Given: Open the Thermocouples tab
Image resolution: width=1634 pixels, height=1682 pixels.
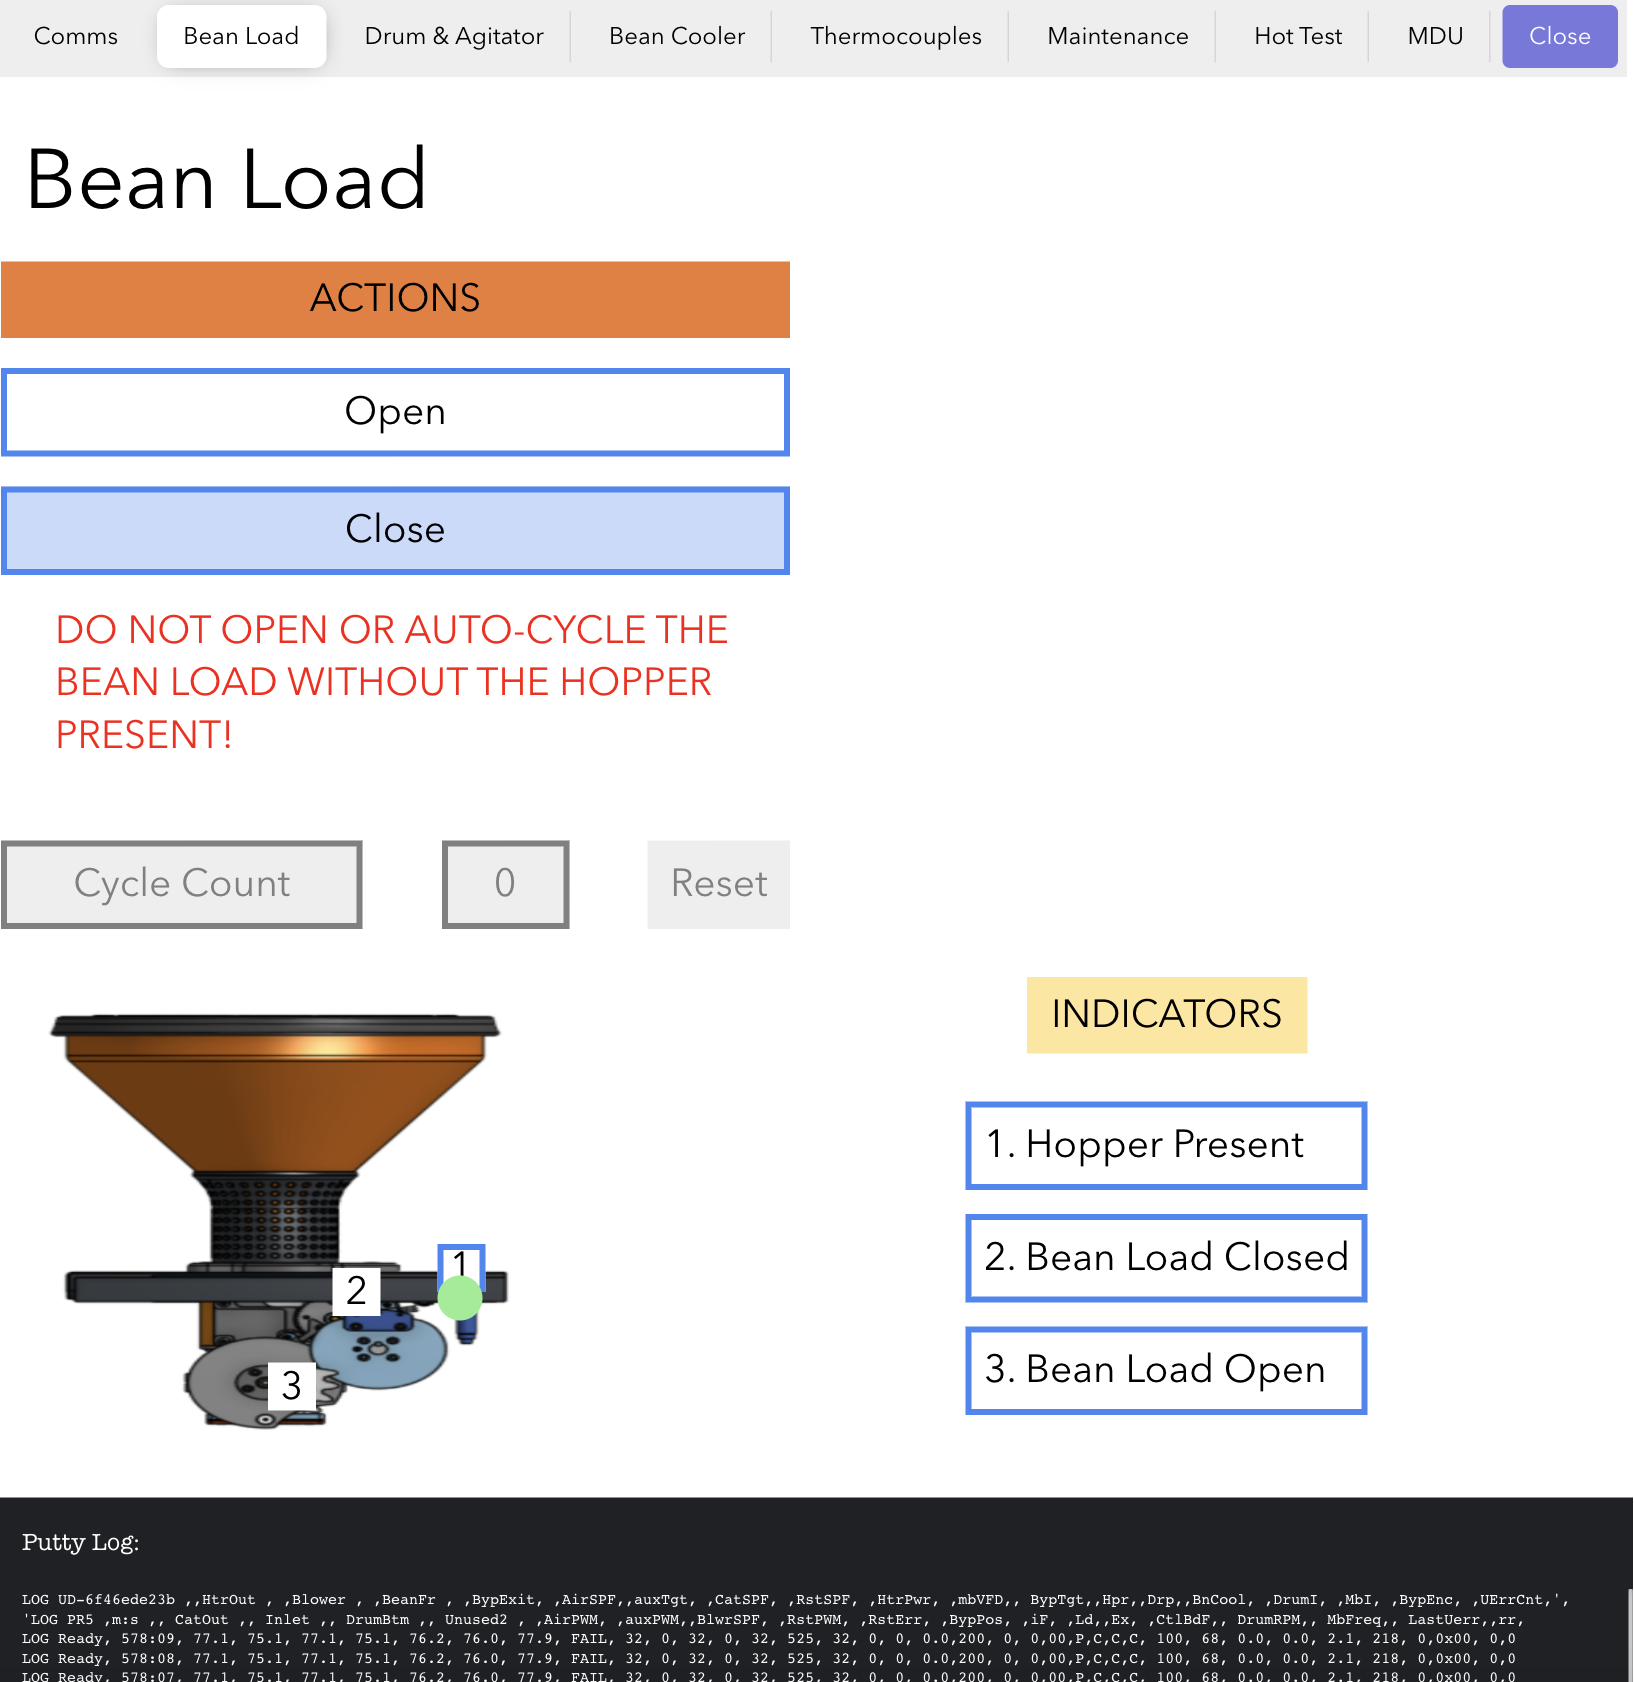Looking at the screenshot, I should coord(896,36).
